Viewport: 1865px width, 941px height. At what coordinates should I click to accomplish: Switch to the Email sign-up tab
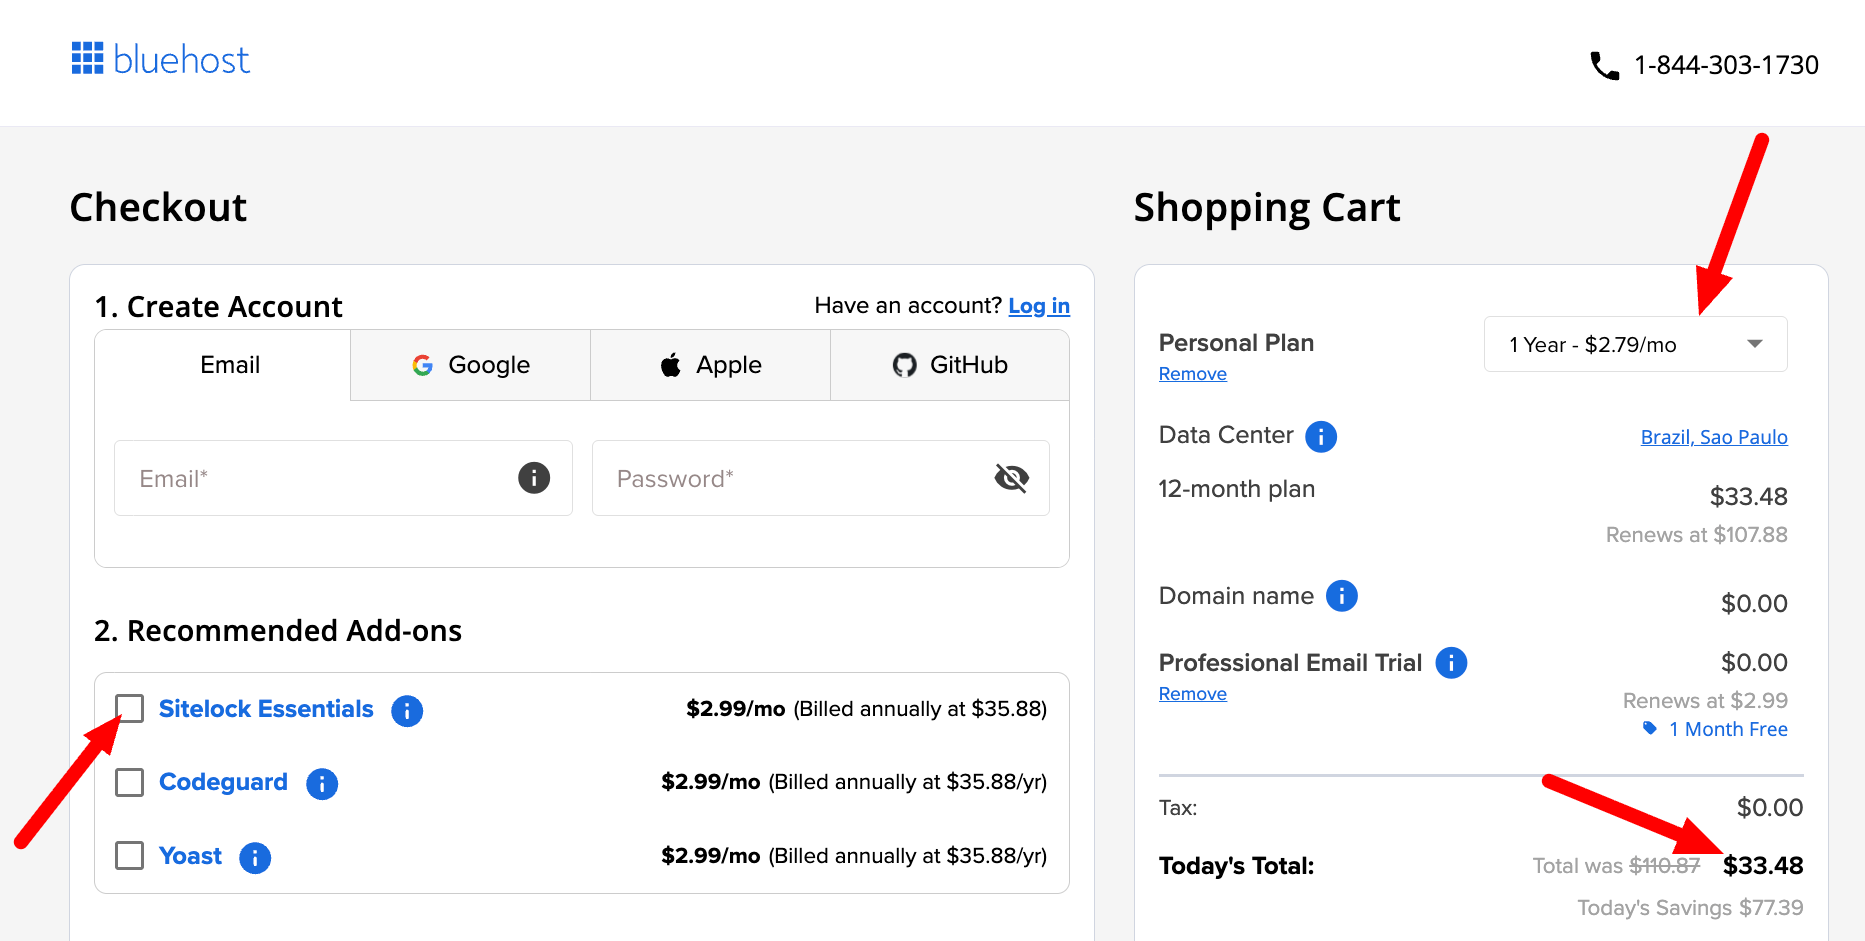point(229,364)
